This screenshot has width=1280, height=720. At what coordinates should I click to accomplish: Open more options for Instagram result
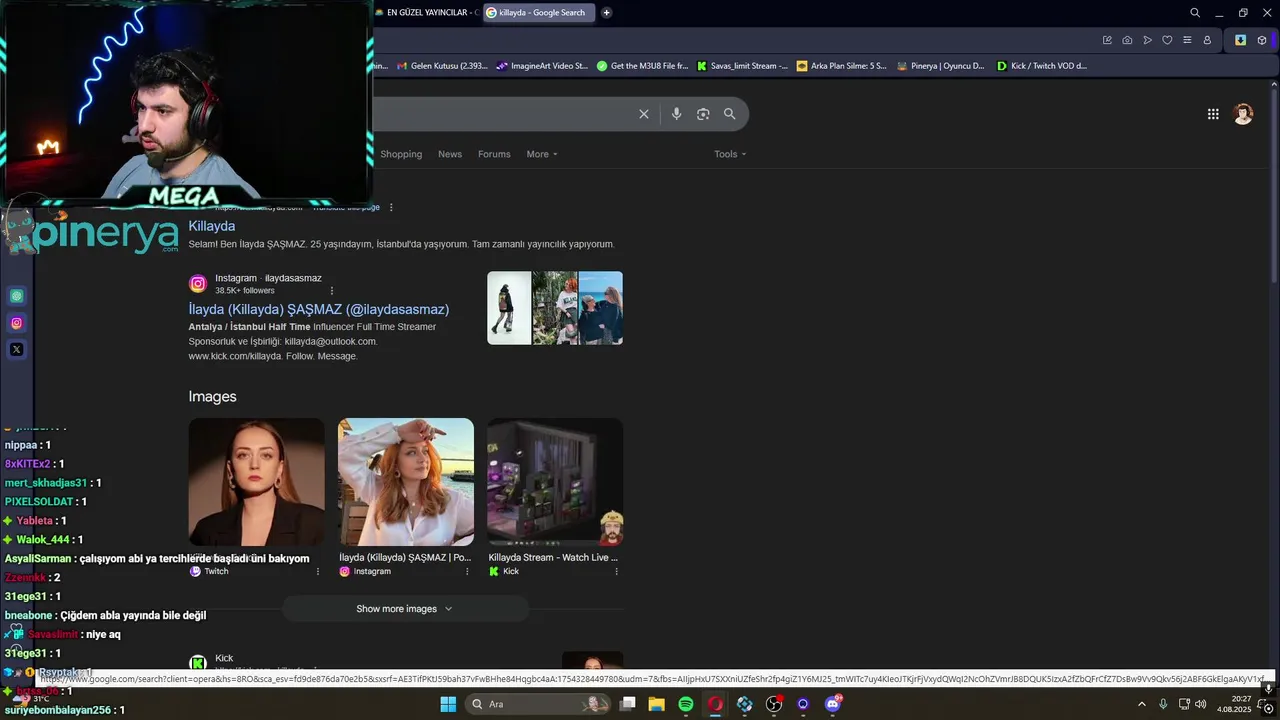332,290
